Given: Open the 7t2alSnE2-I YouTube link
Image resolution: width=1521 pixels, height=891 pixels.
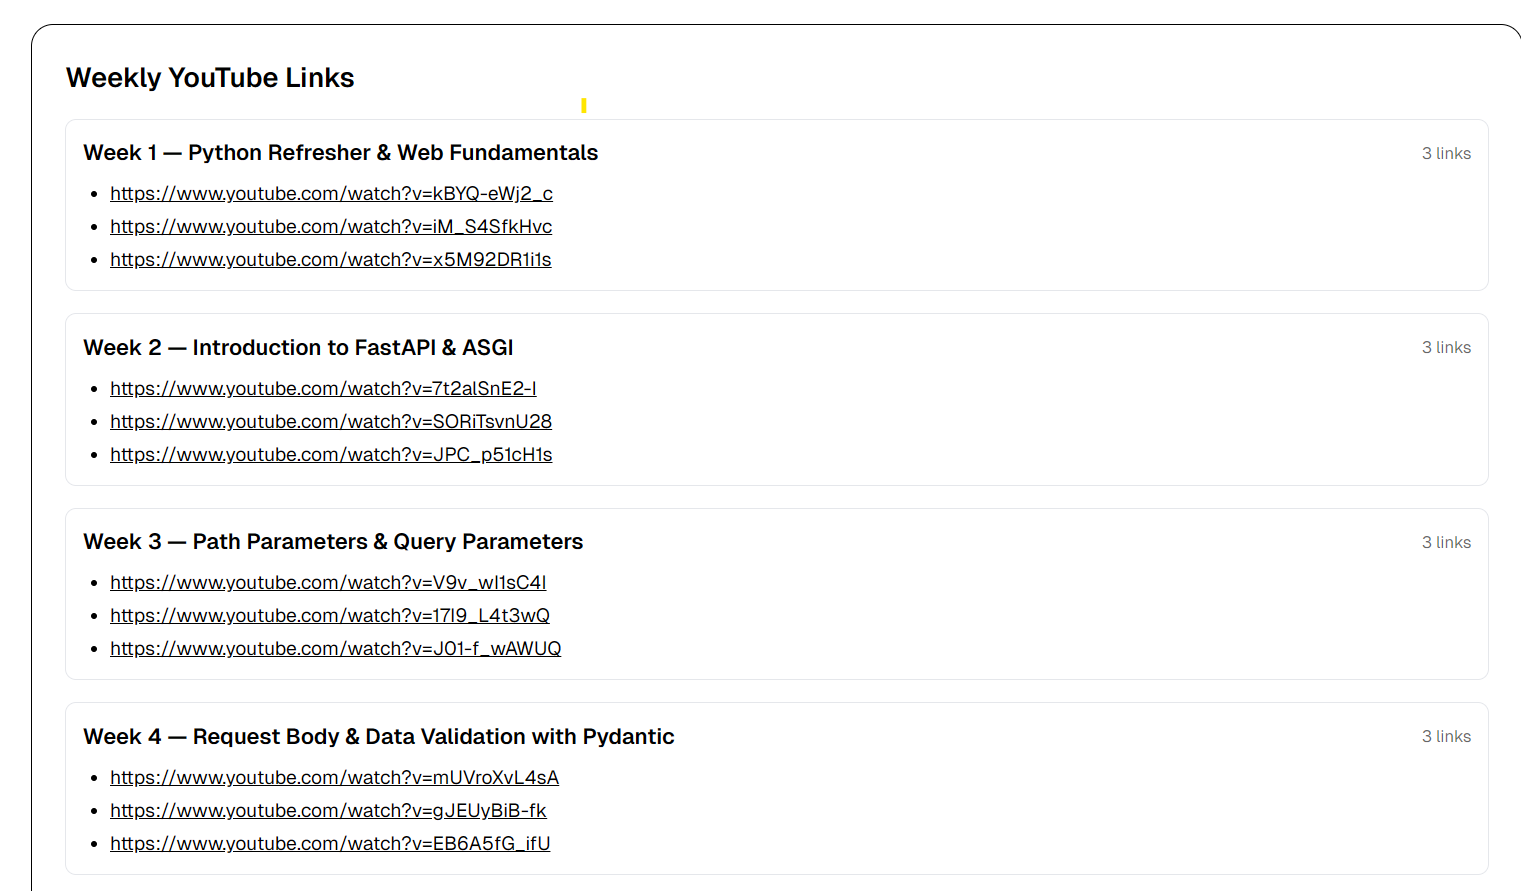Looking at the screenshot, I should click(x=323, y=388).
